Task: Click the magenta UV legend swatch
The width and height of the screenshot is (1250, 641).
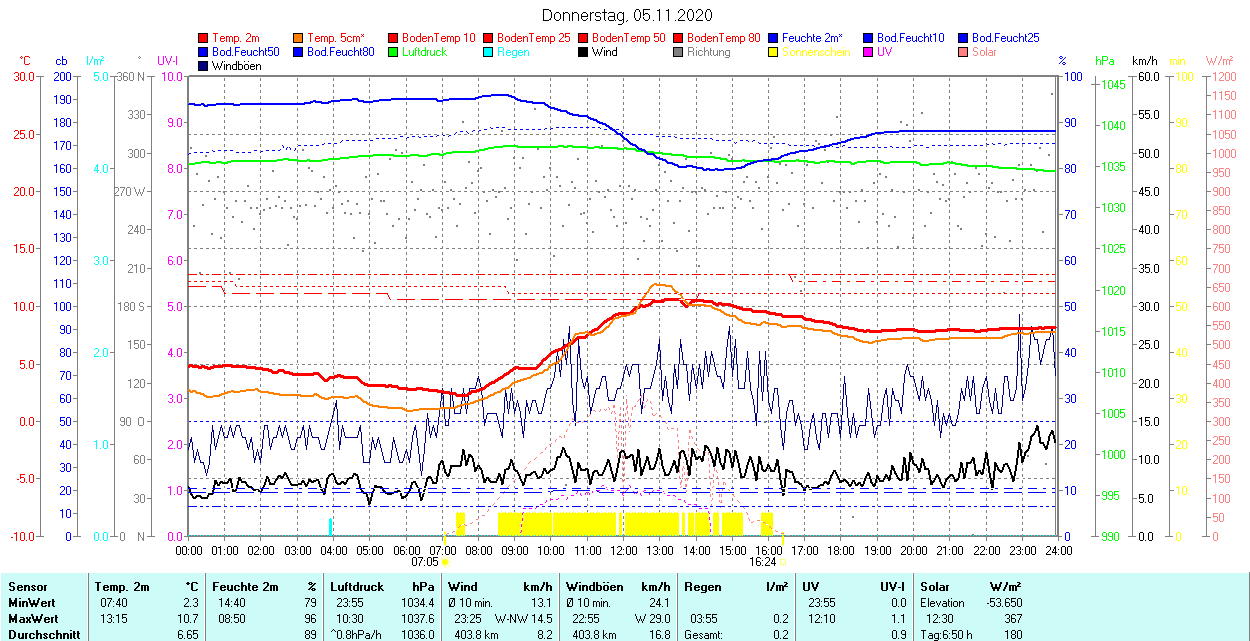Action: [869, 52]
